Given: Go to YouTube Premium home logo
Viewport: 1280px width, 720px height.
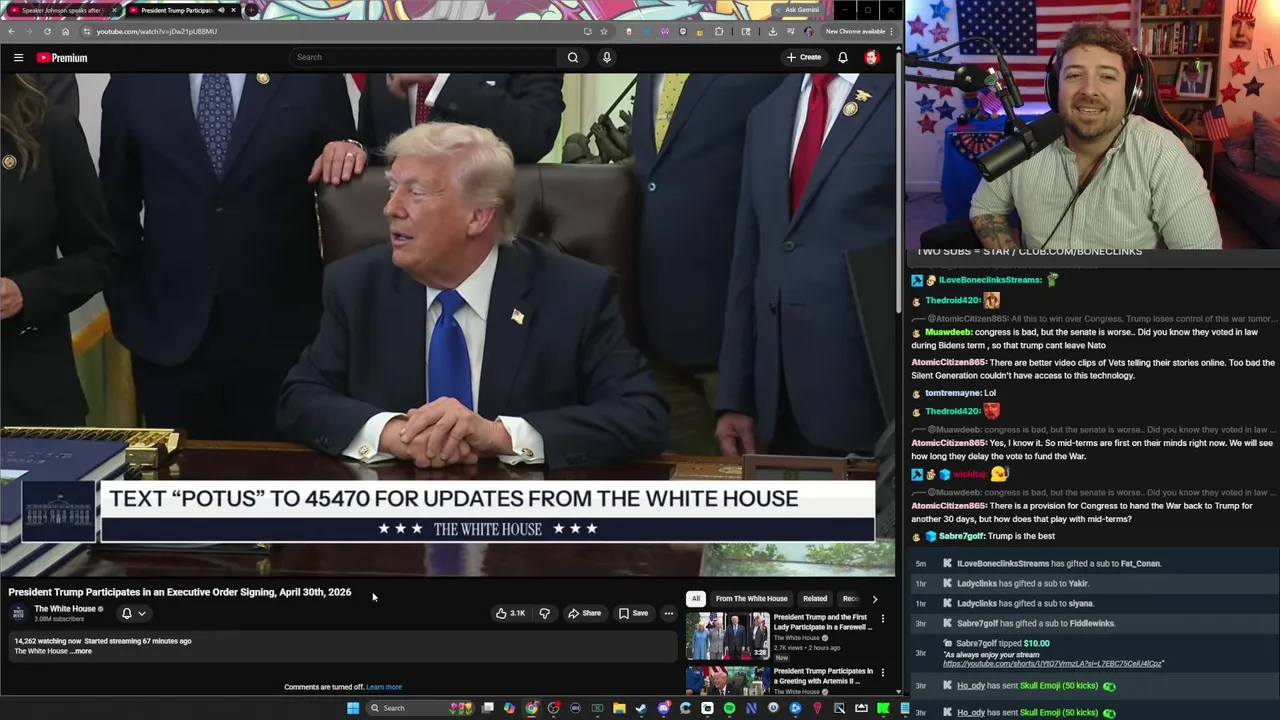Looking at the screenshot, I should 62,58.
